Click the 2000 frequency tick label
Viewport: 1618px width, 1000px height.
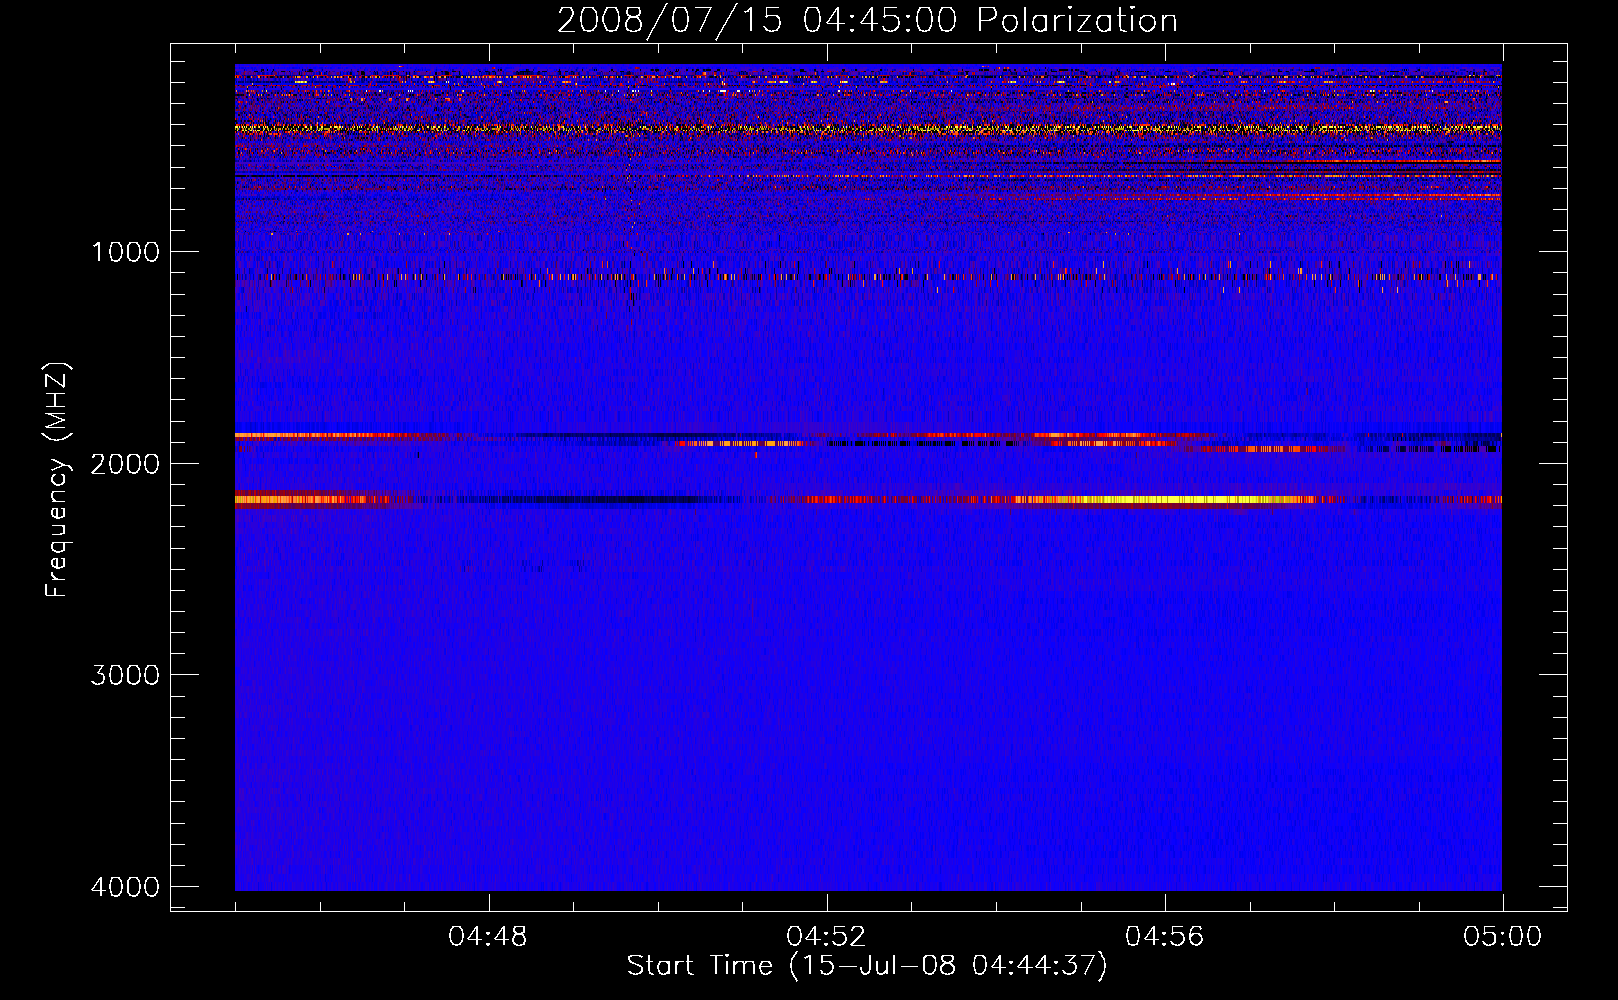tap(125, 464)
